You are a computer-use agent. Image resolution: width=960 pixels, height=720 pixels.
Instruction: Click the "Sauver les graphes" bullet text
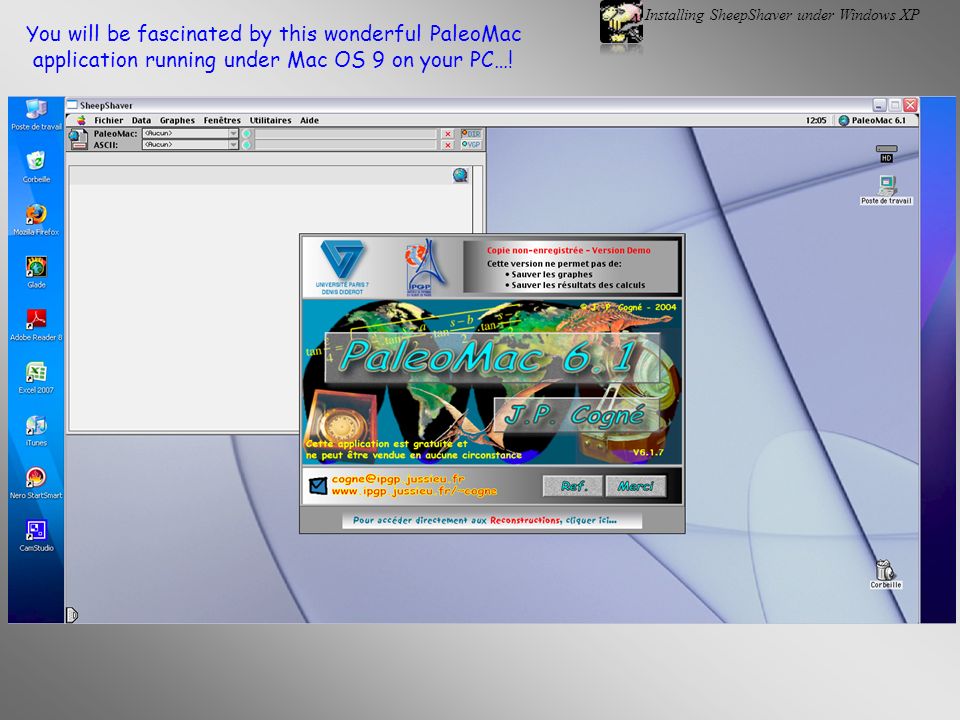coord(552,274)
